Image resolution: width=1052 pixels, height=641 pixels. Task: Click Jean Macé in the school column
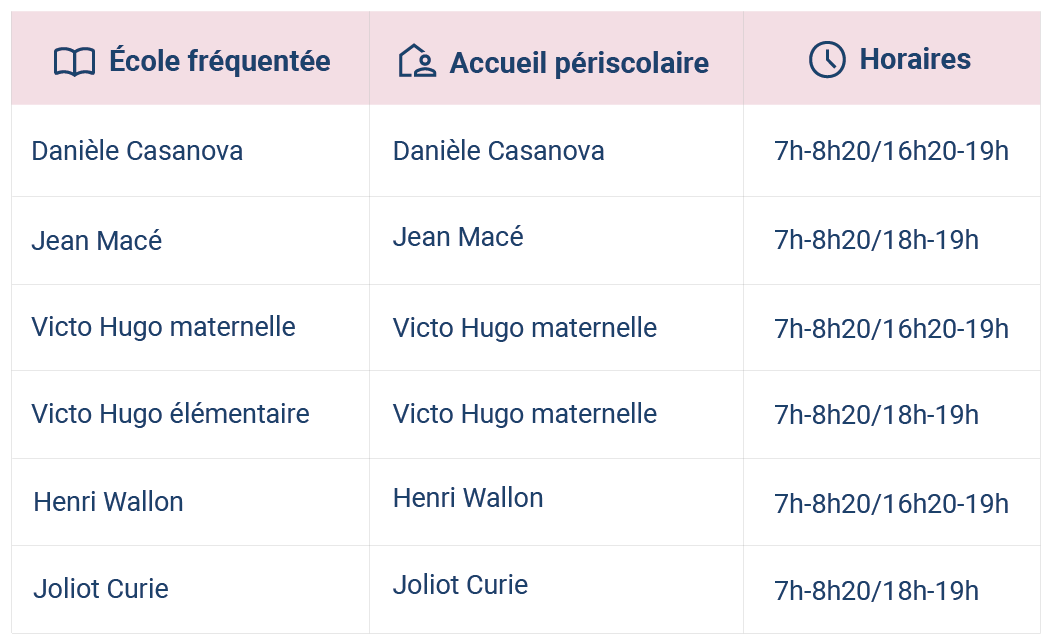click(97, 240)
